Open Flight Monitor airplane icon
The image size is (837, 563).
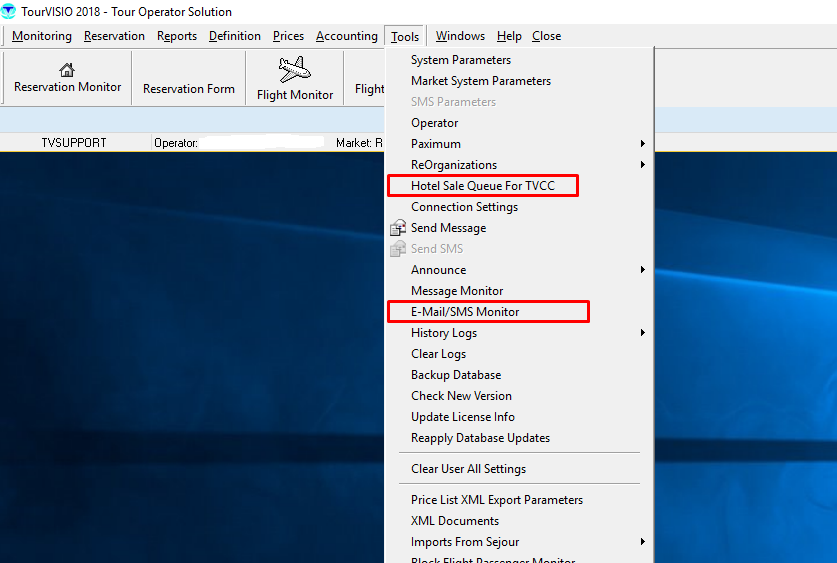294,70
